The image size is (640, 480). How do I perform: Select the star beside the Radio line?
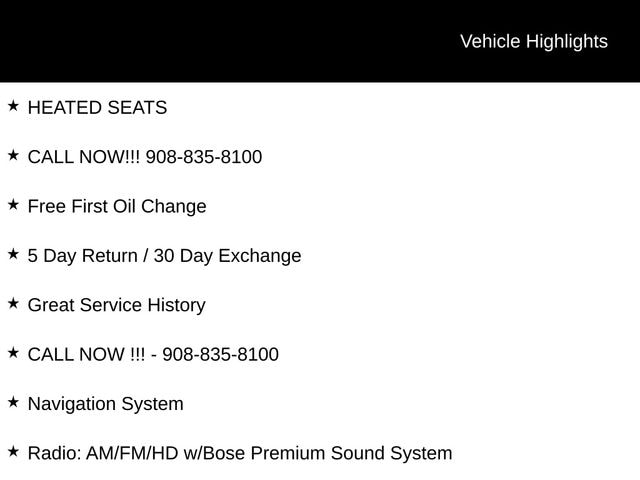13,451
